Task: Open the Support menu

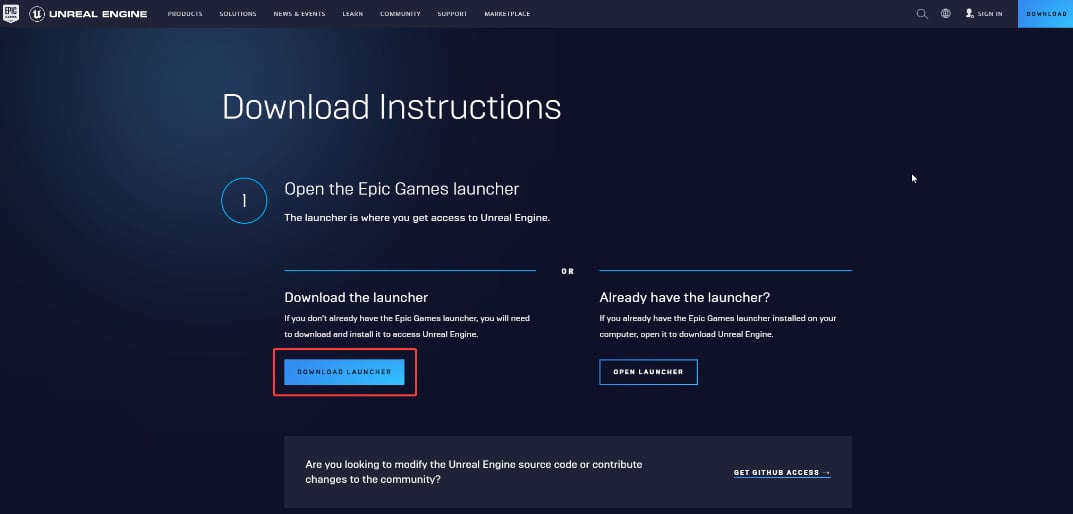Action: (452, 14)
